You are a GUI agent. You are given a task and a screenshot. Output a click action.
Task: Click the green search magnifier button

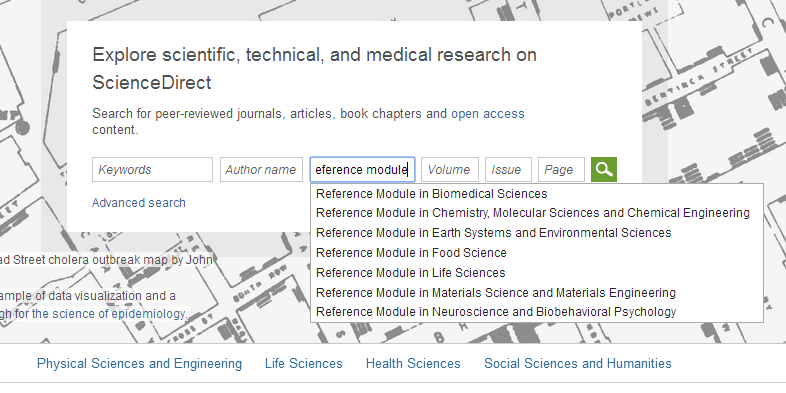(604, 169)
